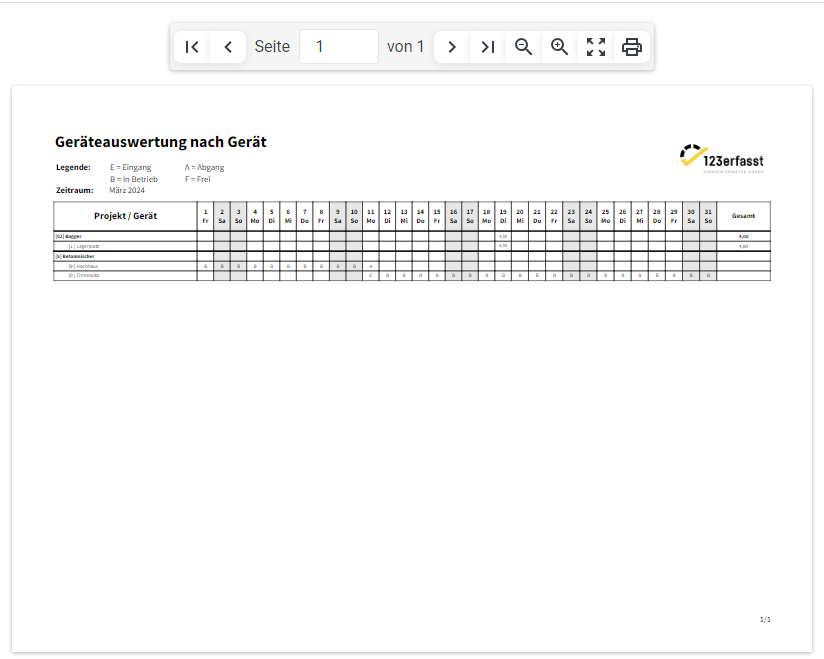Viewport: 824px width, 659px height.
Task: Select the 'Hochhaus' row label
Action: (83, 266)
